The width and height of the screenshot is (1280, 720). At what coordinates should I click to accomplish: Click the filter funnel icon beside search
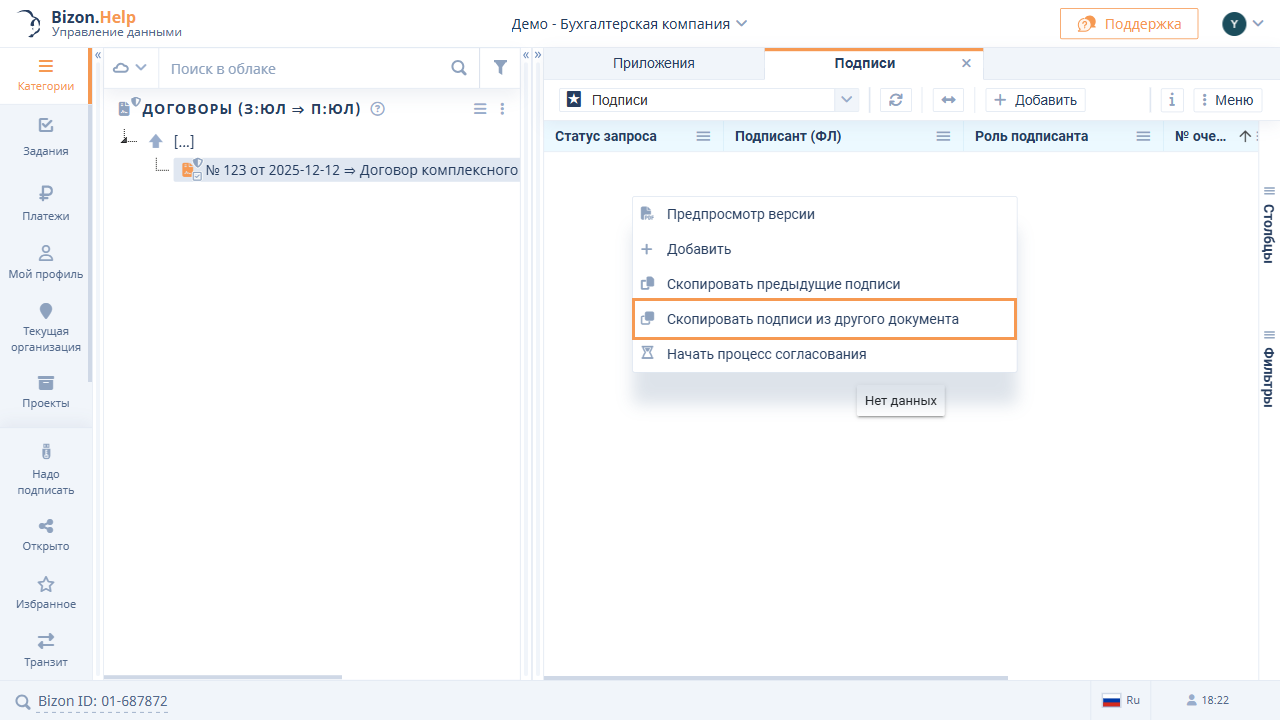point(500,68)
